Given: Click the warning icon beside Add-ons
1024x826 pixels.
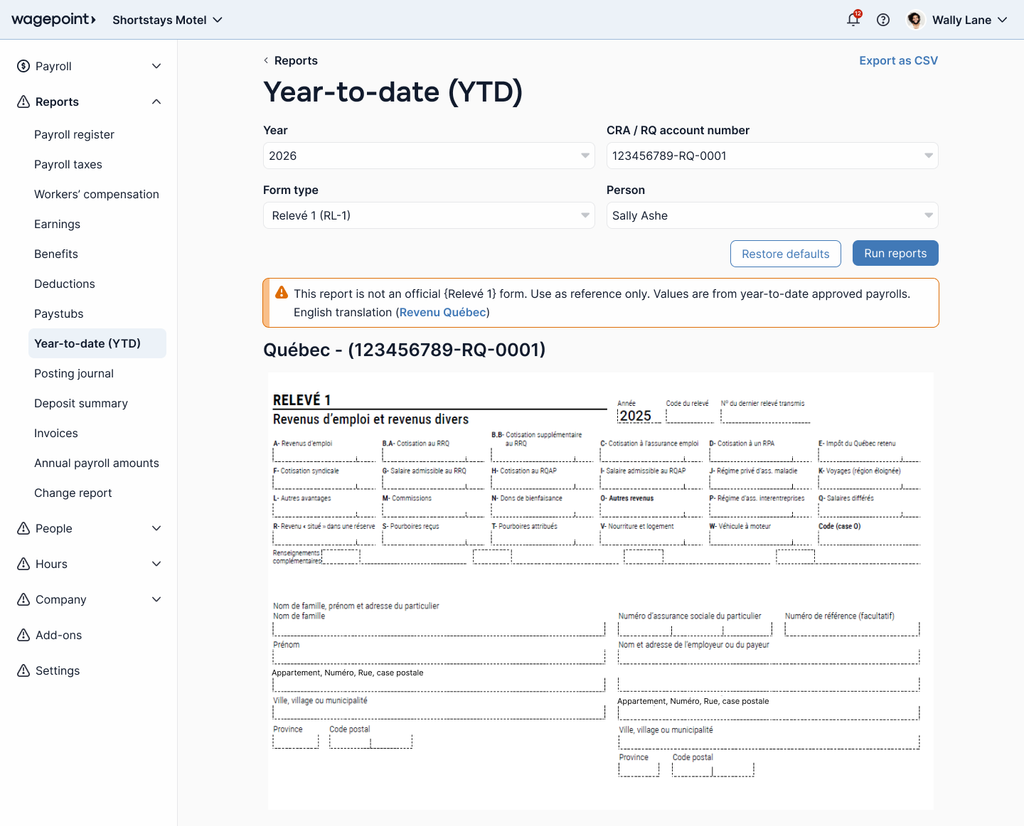Looking at the screenshot, I should (x=24, y=635).
